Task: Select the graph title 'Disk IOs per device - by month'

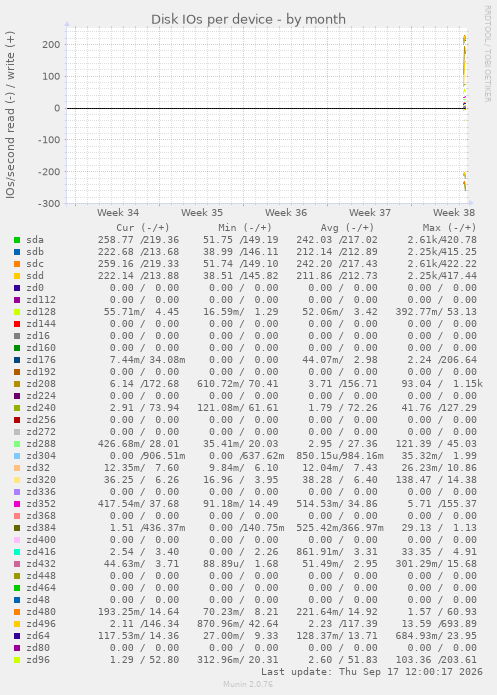Action: 248,20
